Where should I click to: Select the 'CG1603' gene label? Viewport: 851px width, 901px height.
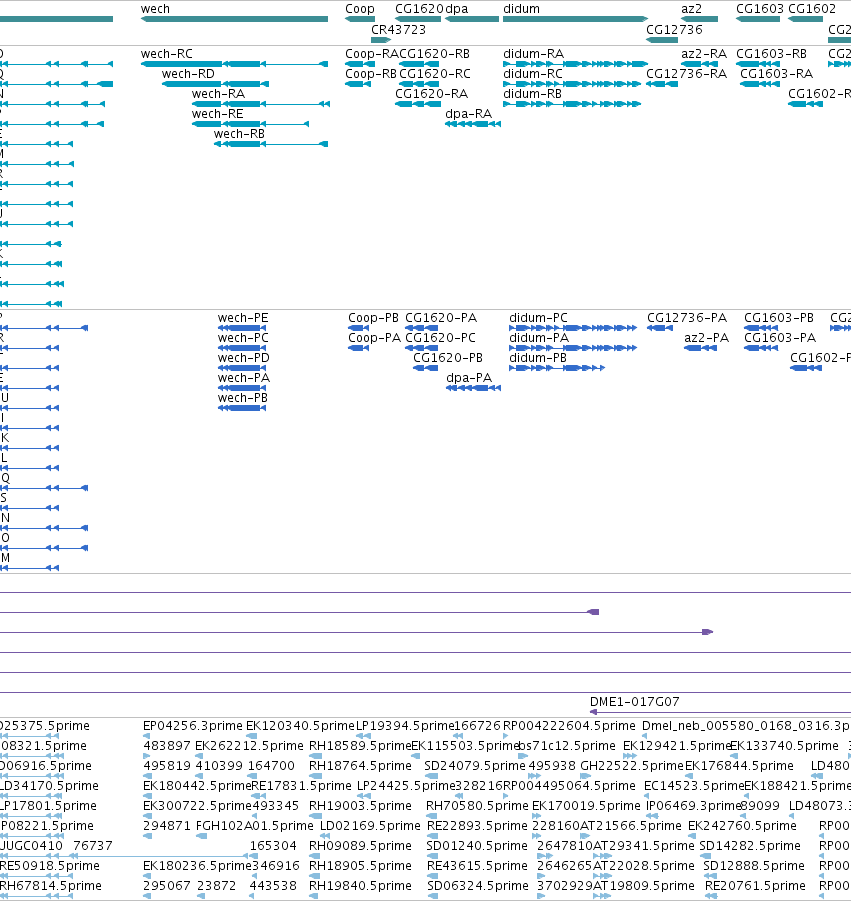[760, 9]
